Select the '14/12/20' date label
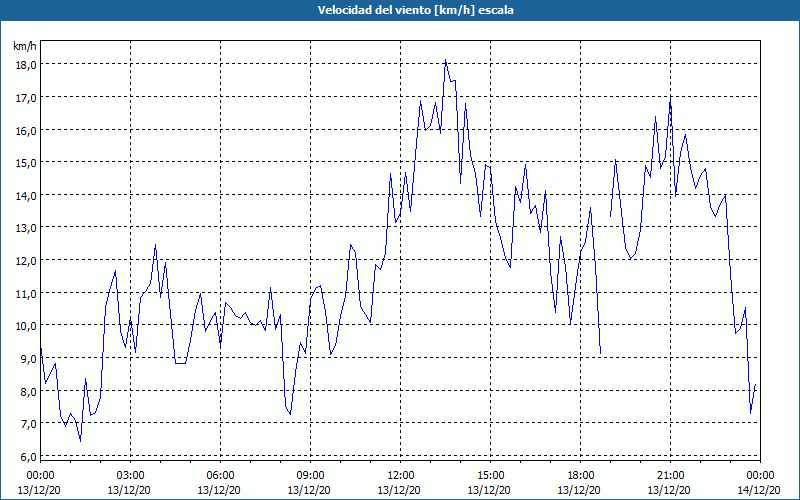 tap(759, 490)
